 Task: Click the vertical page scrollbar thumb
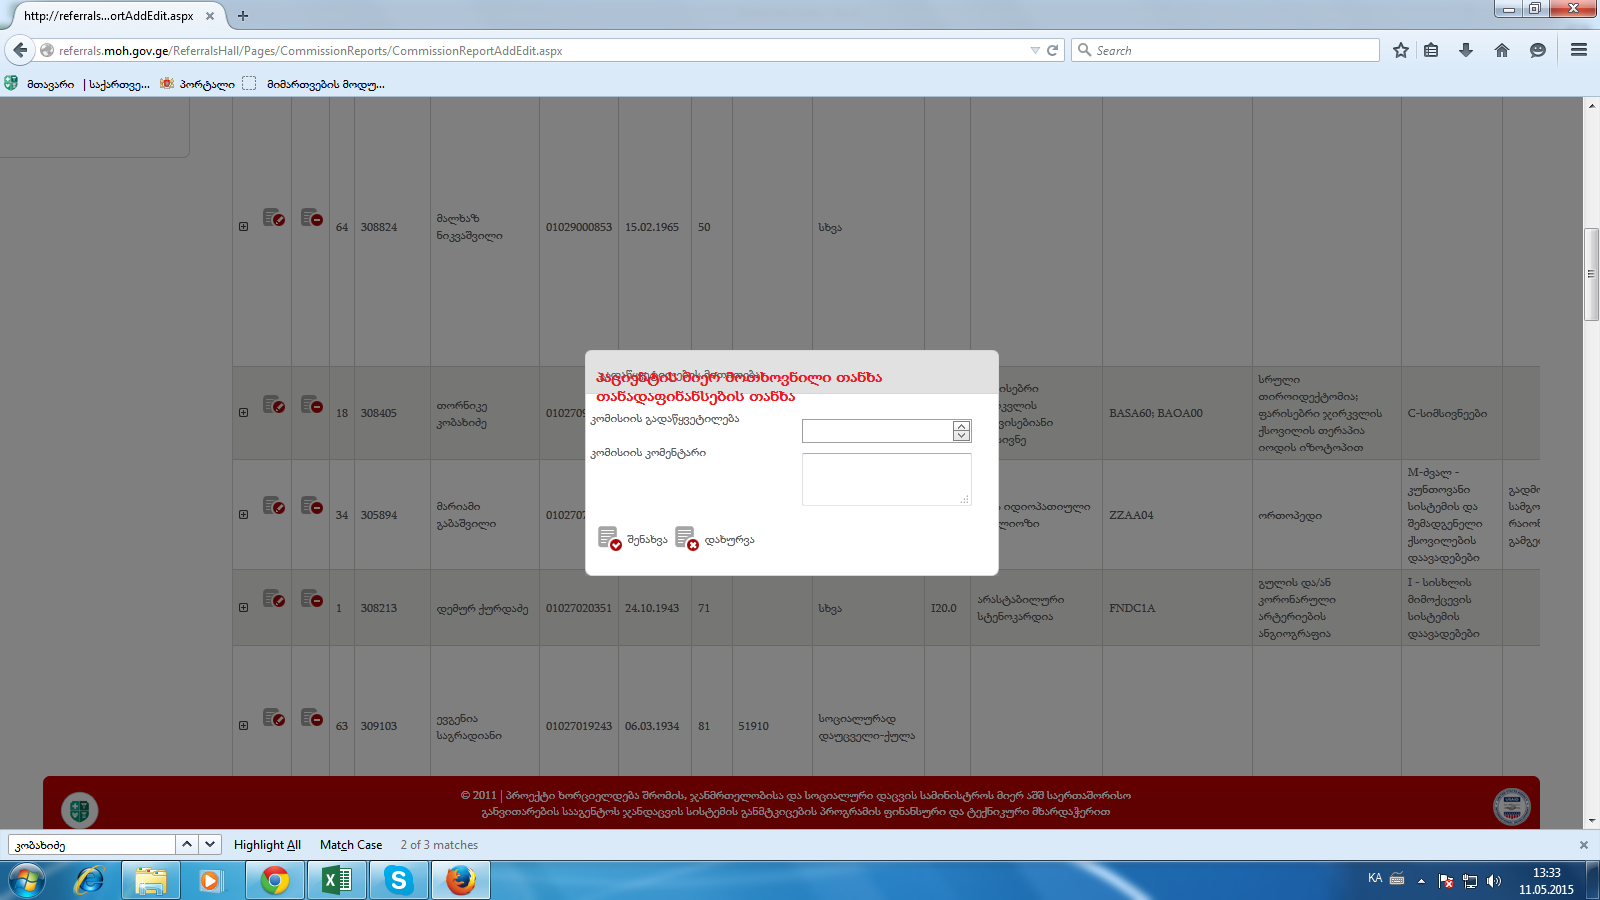[1591, 274]
